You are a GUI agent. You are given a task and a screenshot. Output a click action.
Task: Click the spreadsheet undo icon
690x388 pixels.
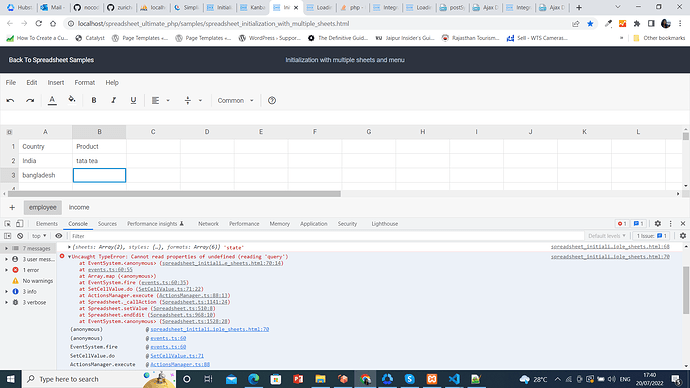click(x=10, y=101)
